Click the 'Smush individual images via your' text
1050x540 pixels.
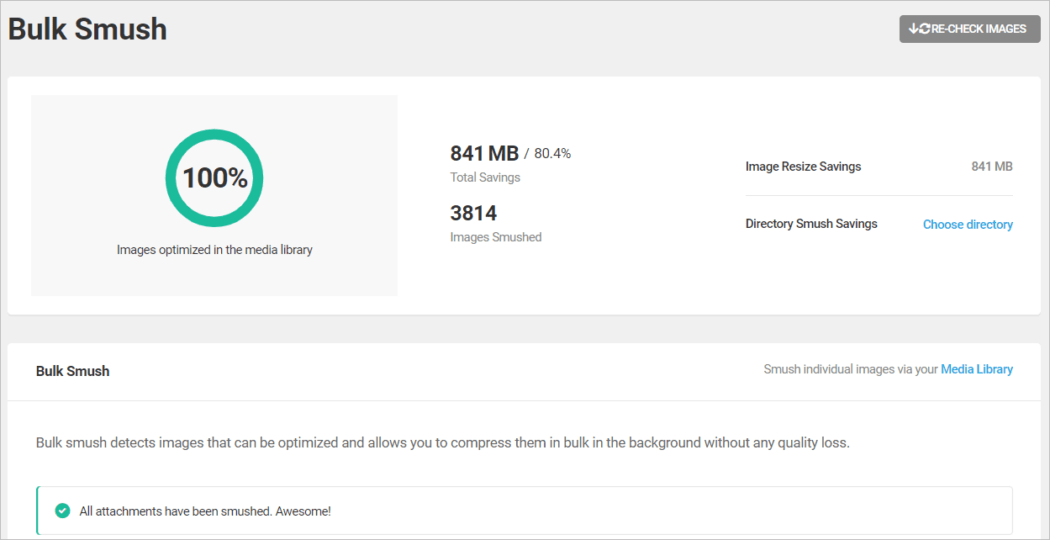(x=850, y=370)
